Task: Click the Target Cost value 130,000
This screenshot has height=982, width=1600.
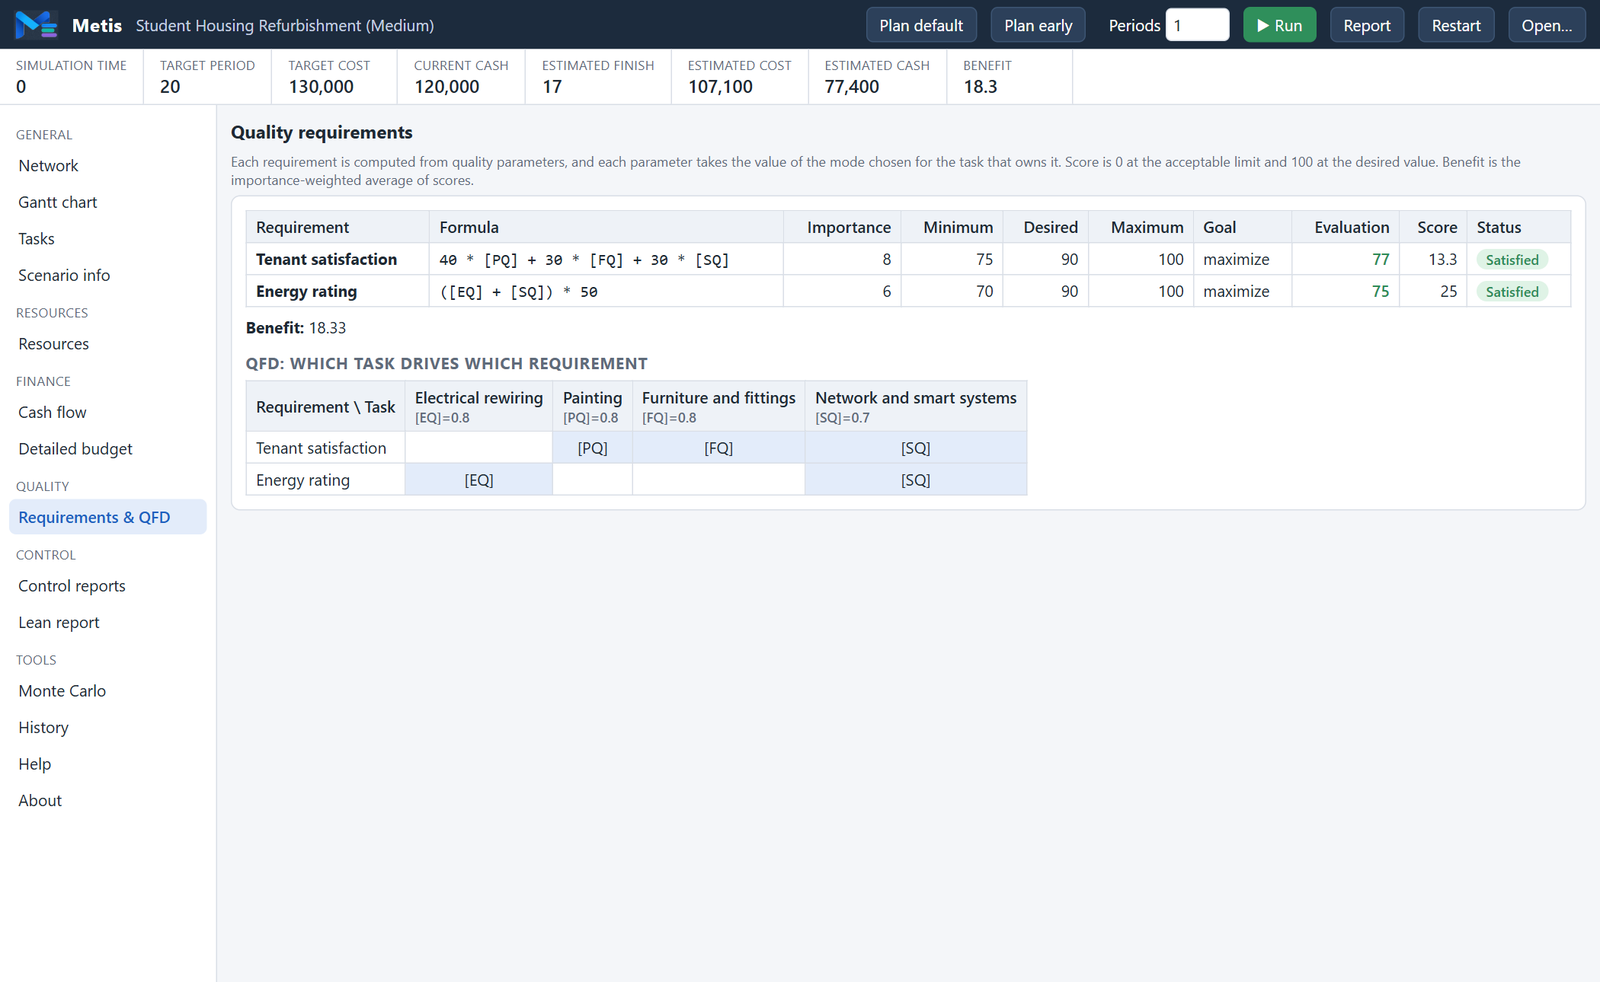Action: click(321, 87)
